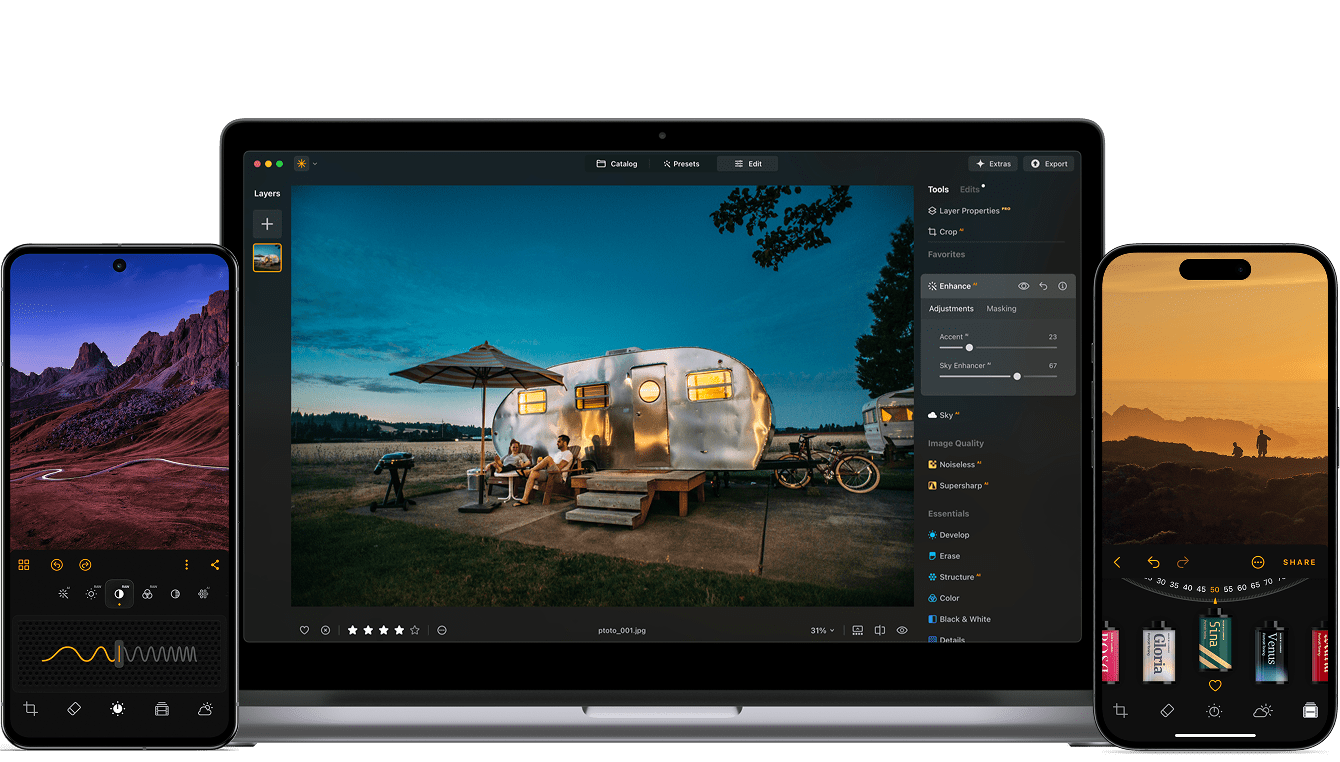1340x762 pixels.
Task: Select the image layer thumbnail in Layers panel
Action: 267,256
